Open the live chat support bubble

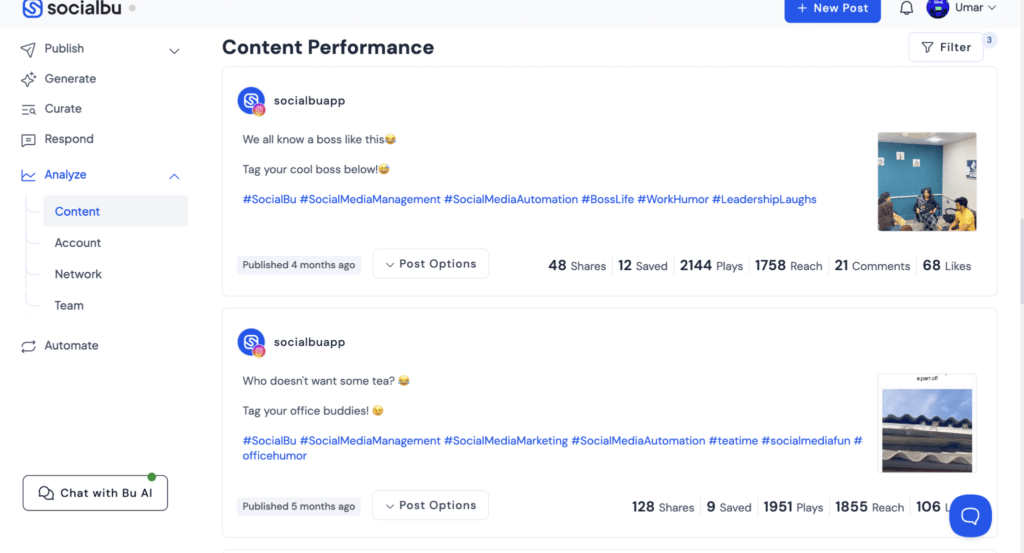(x=970, y=515)
